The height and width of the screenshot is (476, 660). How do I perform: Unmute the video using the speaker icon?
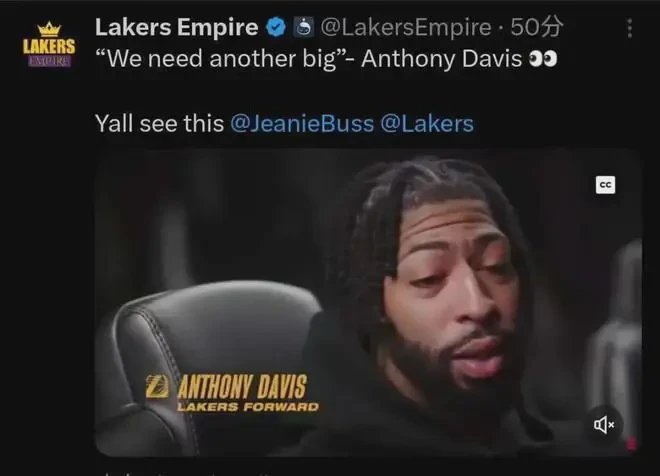click(604, 425)
